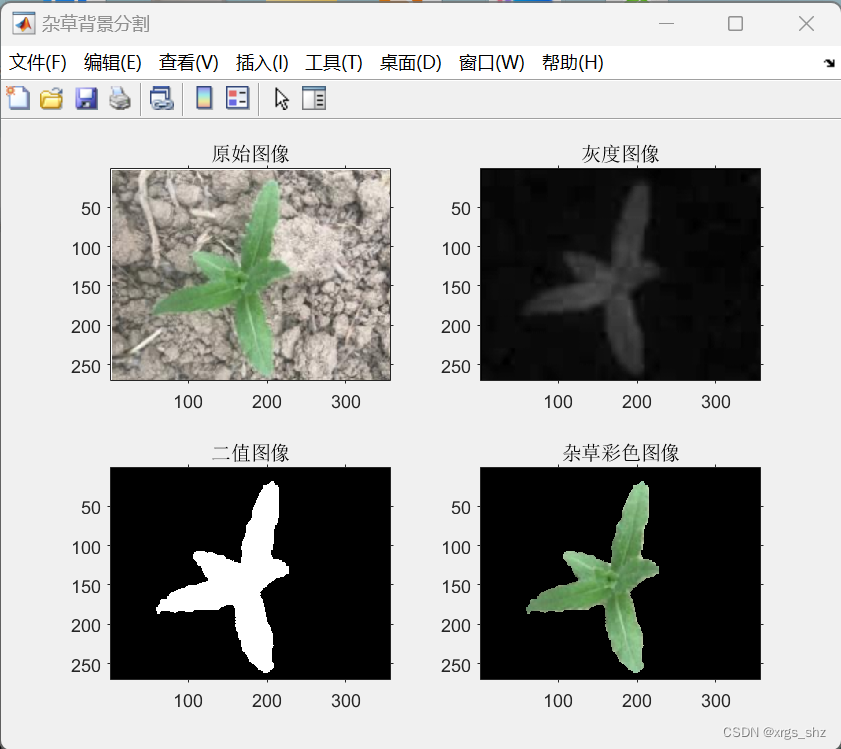841x749 pixels.
Task: Click the 原始图像 subplot title
Action: click(x=250, y=154)
